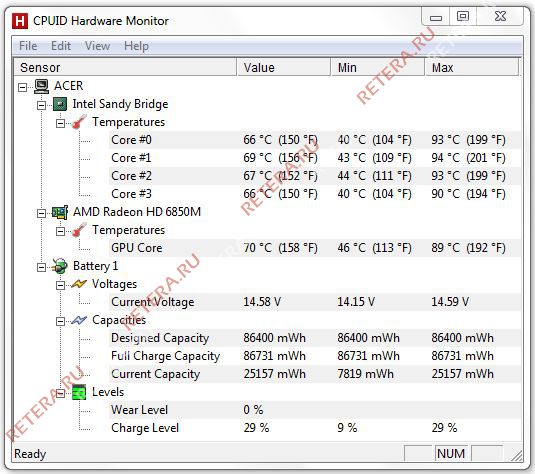Click the Capacities graph icon
The image size is (535, 474).
[x=79, y=320]
